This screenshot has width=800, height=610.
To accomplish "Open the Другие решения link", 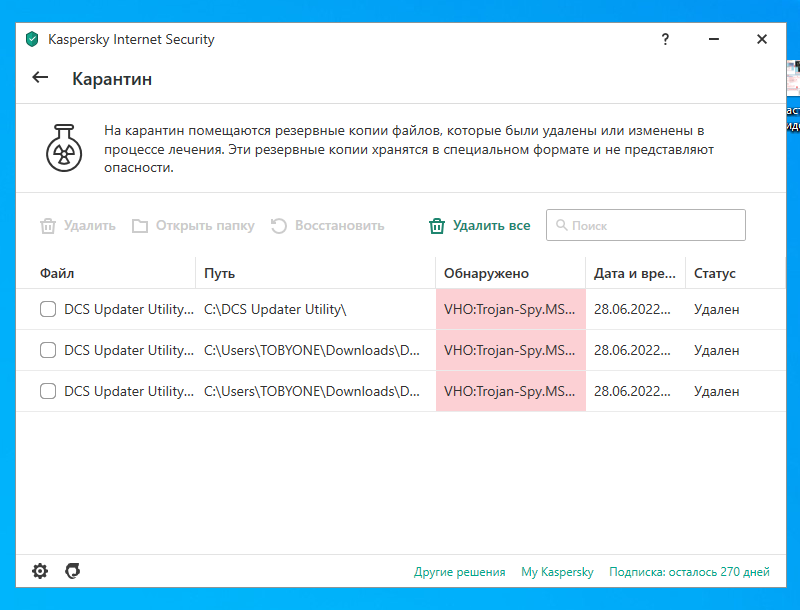I will pyautogui.click(x=459, y=572).
